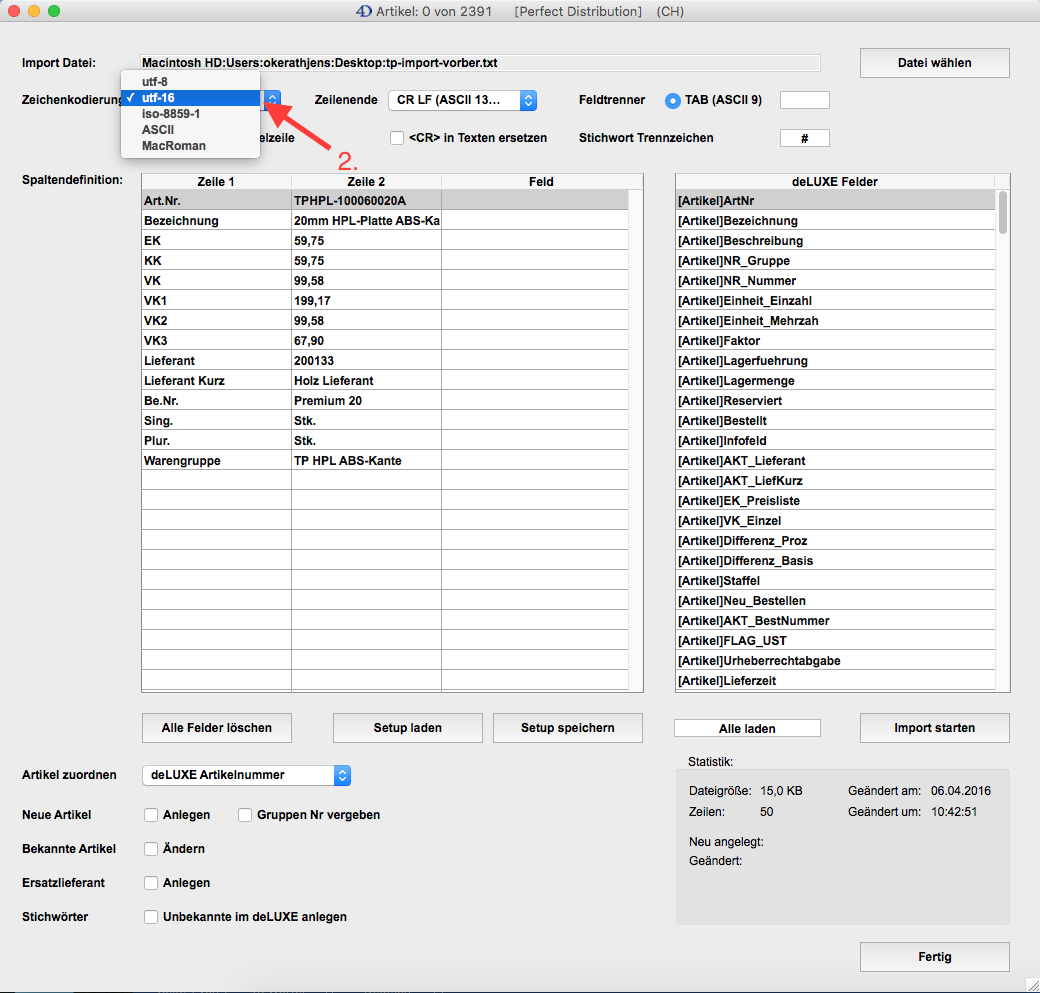Click the Stichwort Trennzeichen input field
1040x993 pixels.
[x=804, y=138]
